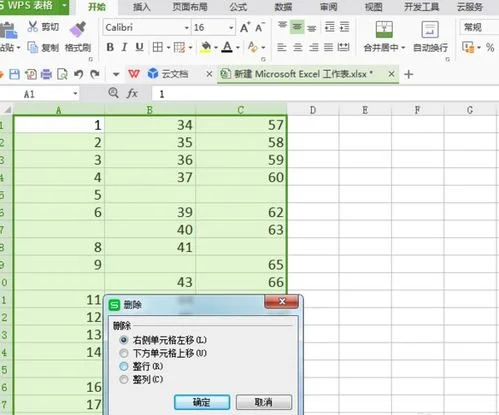This screenshot has width=499, height=415.
Task: Click the select-all corner triangle
Action: tap(7, 110)
